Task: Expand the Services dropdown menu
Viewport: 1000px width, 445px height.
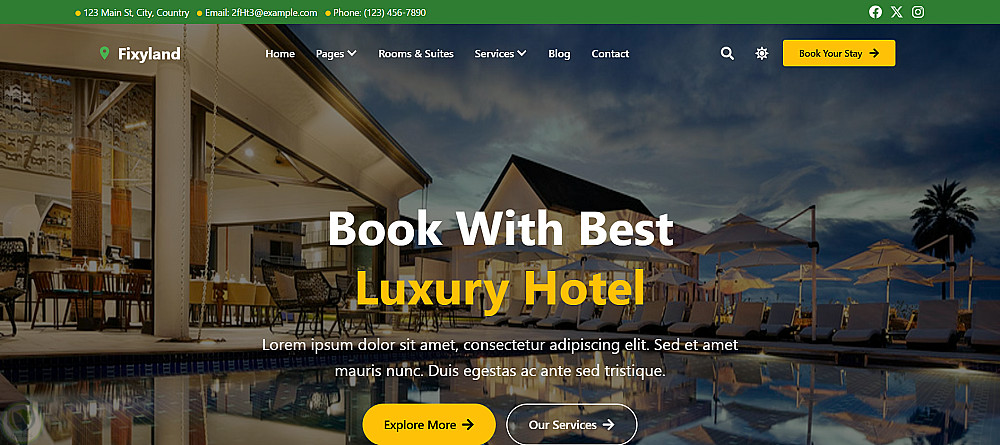Action: pos(501,54)
